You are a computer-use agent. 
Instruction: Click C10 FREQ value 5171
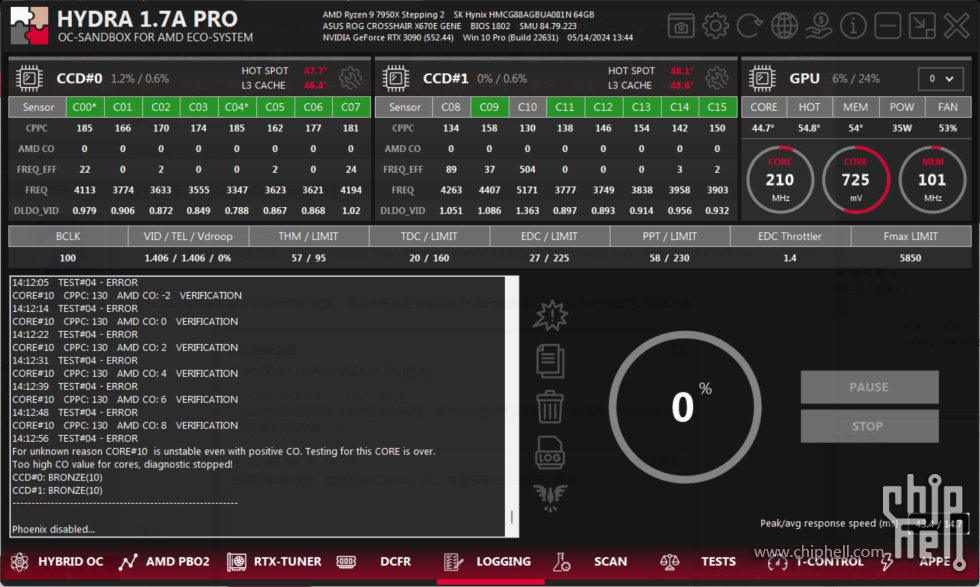click(x=527, y=190)
